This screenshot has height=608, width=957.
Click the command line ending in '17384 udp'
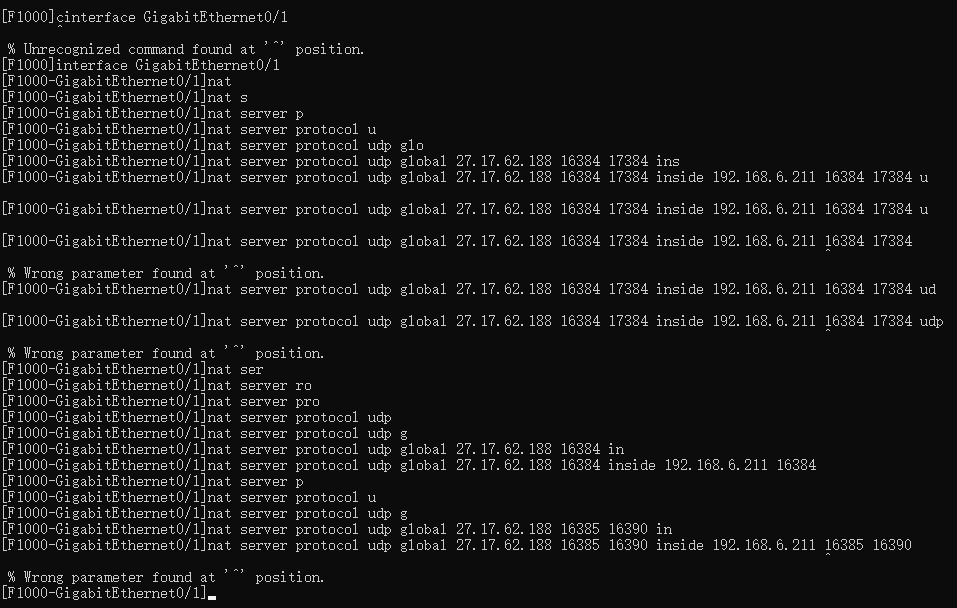pyautogui.click(x=473, y=321)
